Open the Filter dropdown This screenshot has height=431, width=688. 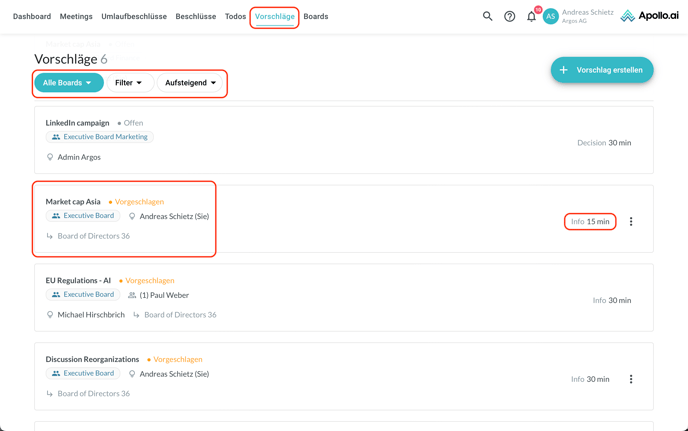(129, 83)
